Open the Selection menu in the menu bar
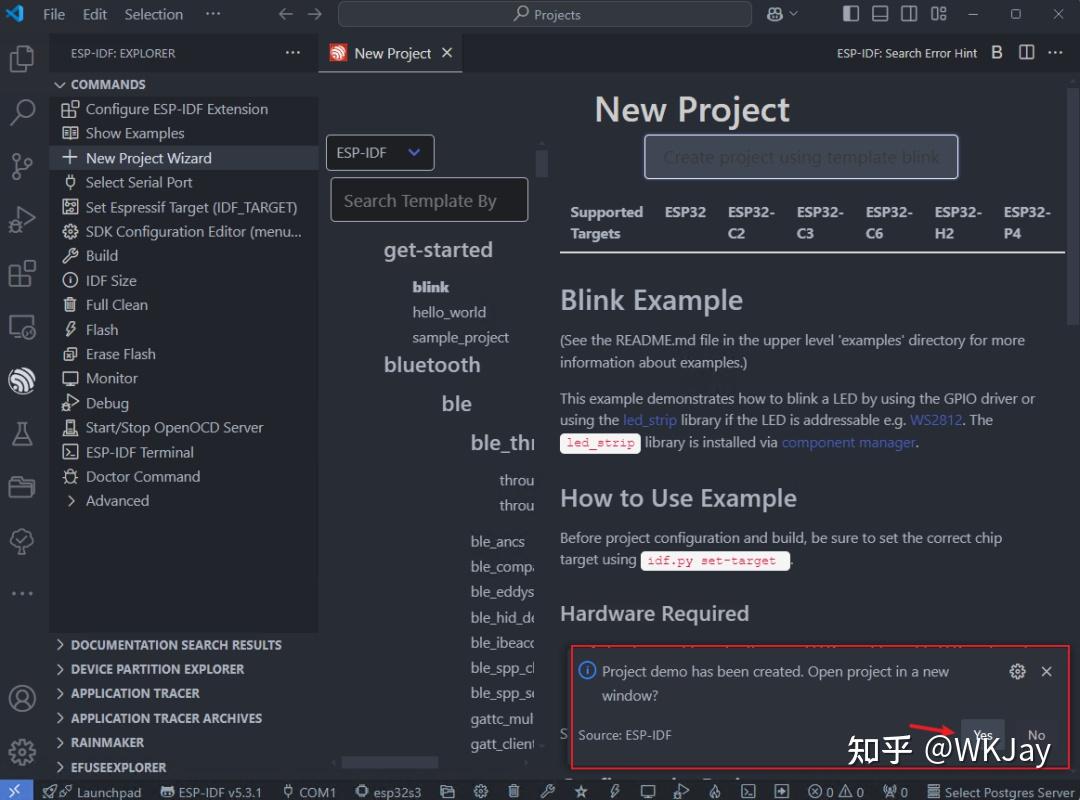1080x800 pixels. click(153, 14)
